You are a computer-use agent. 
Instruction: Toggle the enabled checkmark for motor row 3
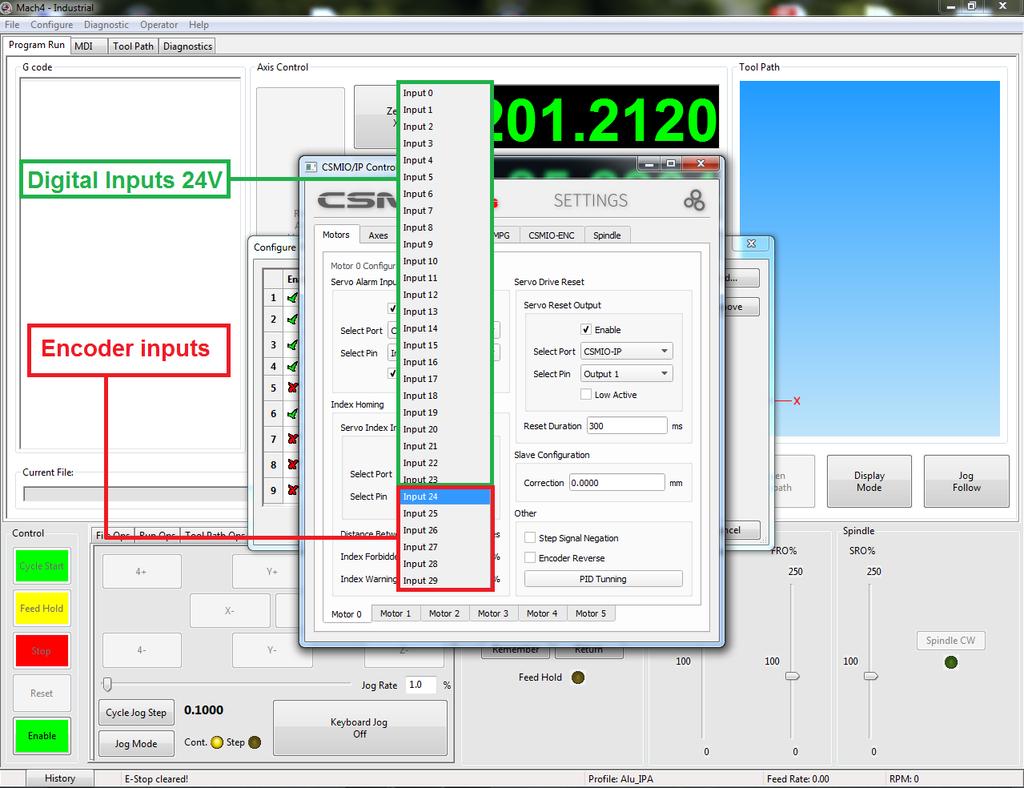tap(293, 345)
